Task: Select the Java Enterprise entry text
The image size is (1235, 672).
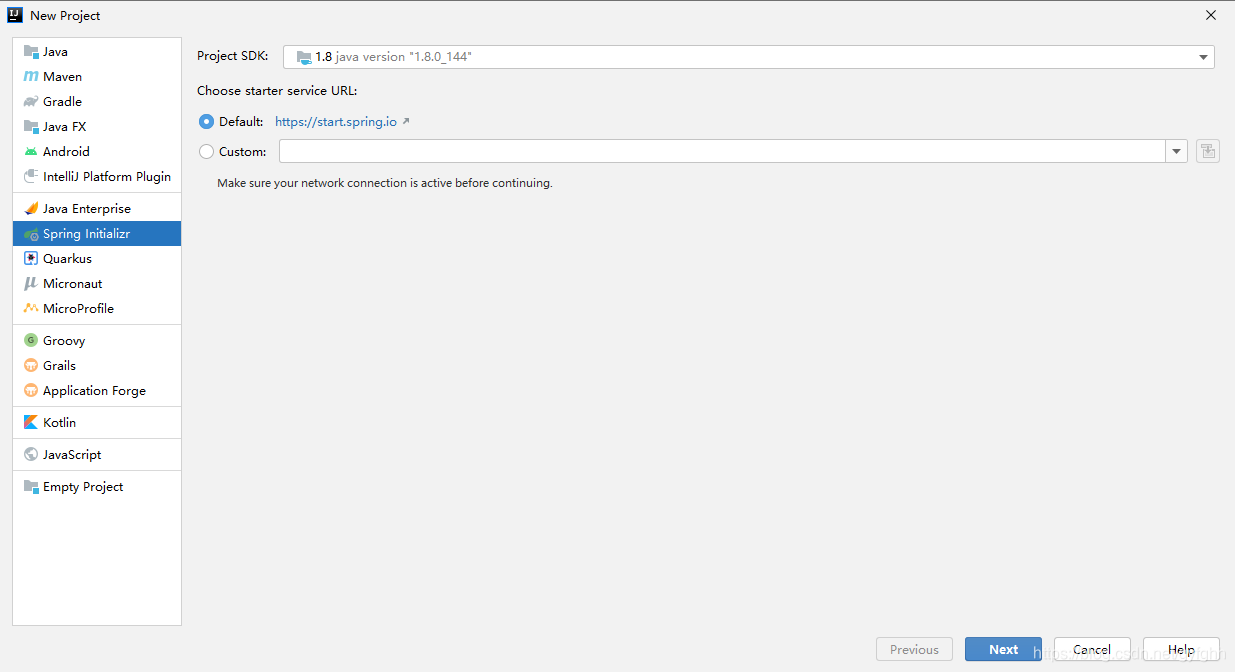Action: click(87, 208)
